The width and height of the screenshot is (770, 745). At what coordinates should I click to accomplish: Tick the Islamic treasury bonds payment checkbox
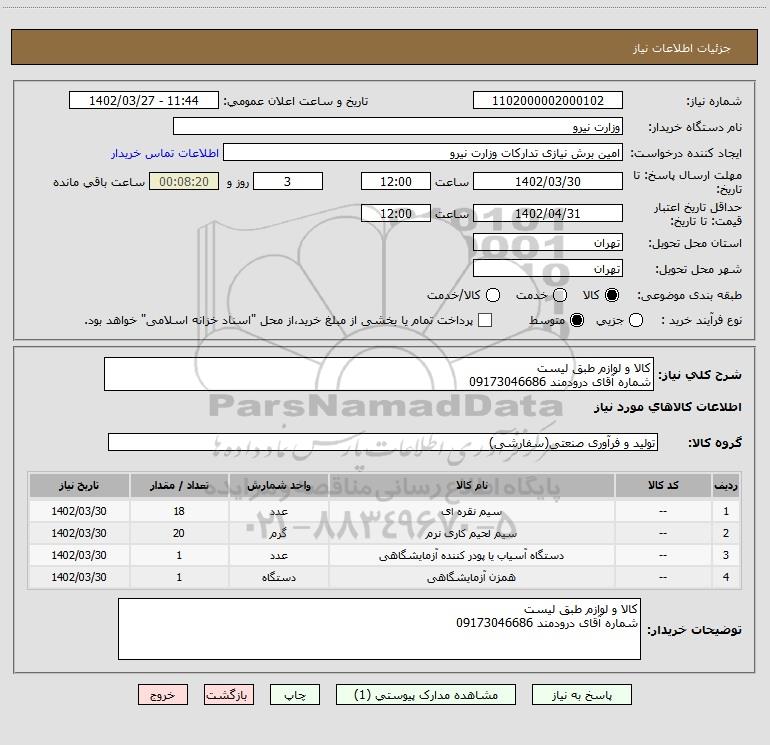(485, 320)
